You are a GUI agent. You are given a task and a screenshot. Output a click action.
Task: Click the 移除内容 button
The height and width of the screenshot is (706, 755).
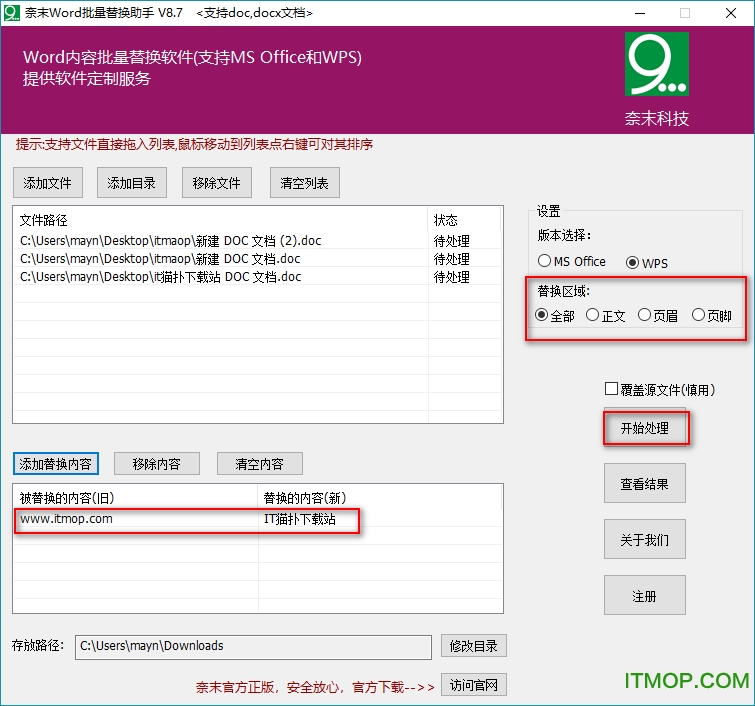(157, 464)
